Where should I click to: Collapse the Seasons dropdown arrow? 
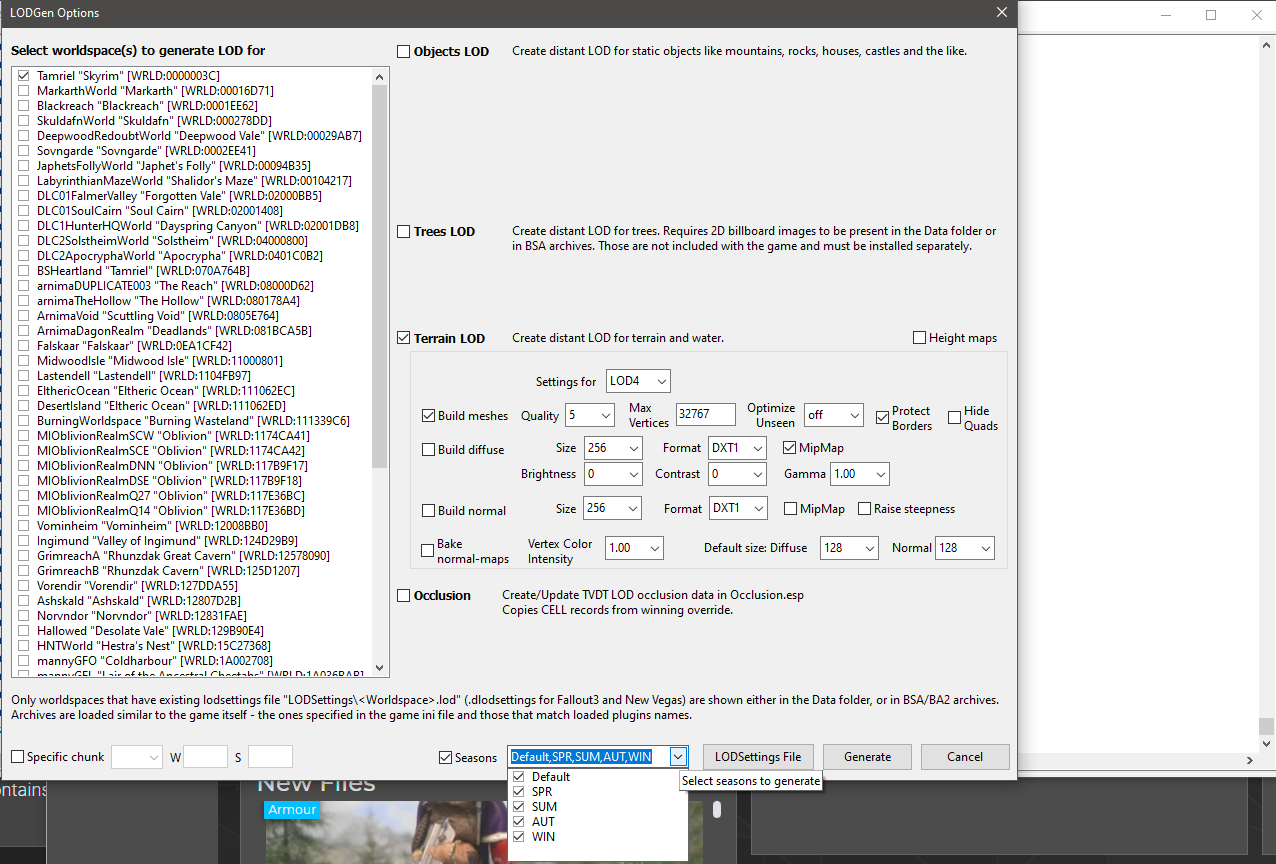coord(678,757)
